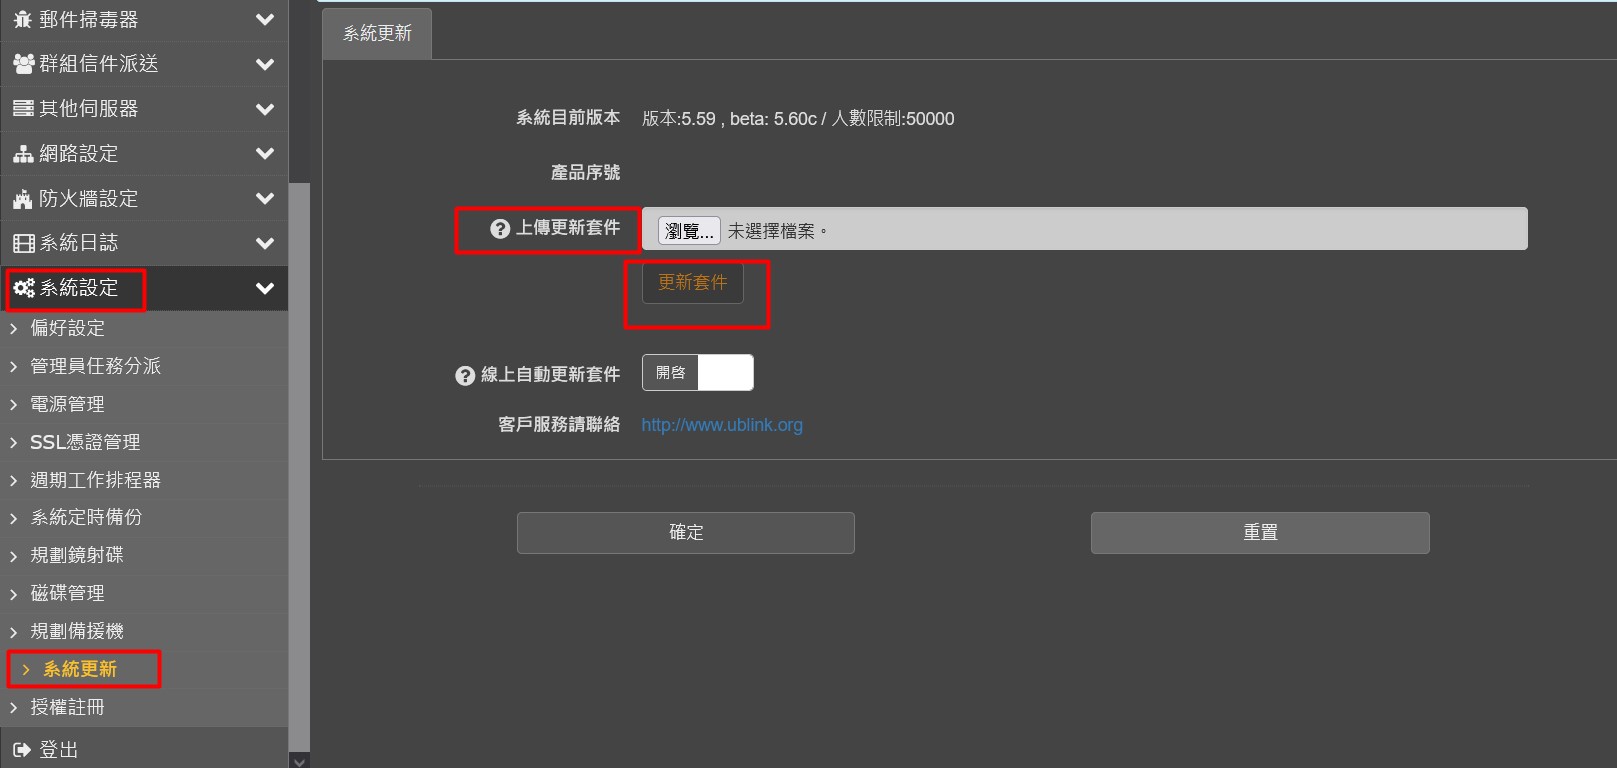Open the 系統更新 tab
The image size is (1617, 768).
click(x=377, y=34)
